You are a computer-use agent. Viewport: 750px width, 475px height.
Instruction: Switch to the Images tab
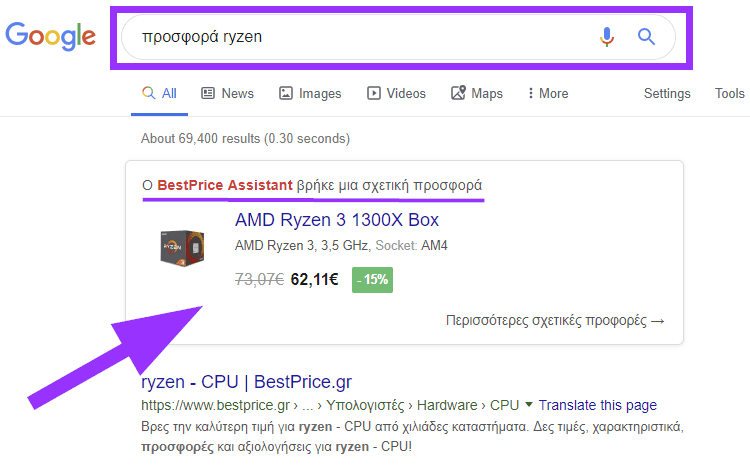coord(310,93)
